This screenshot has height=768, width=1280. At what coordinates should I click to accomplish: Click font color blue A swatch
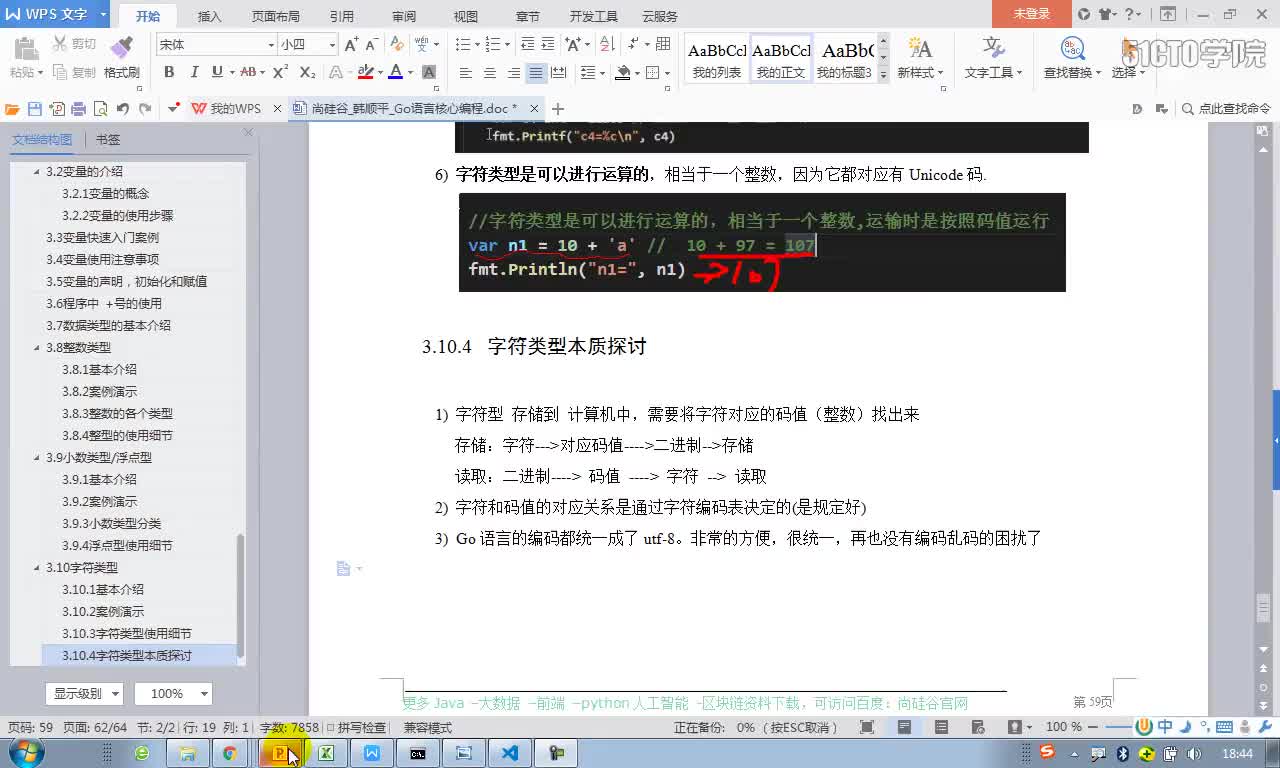pos(395,72)
